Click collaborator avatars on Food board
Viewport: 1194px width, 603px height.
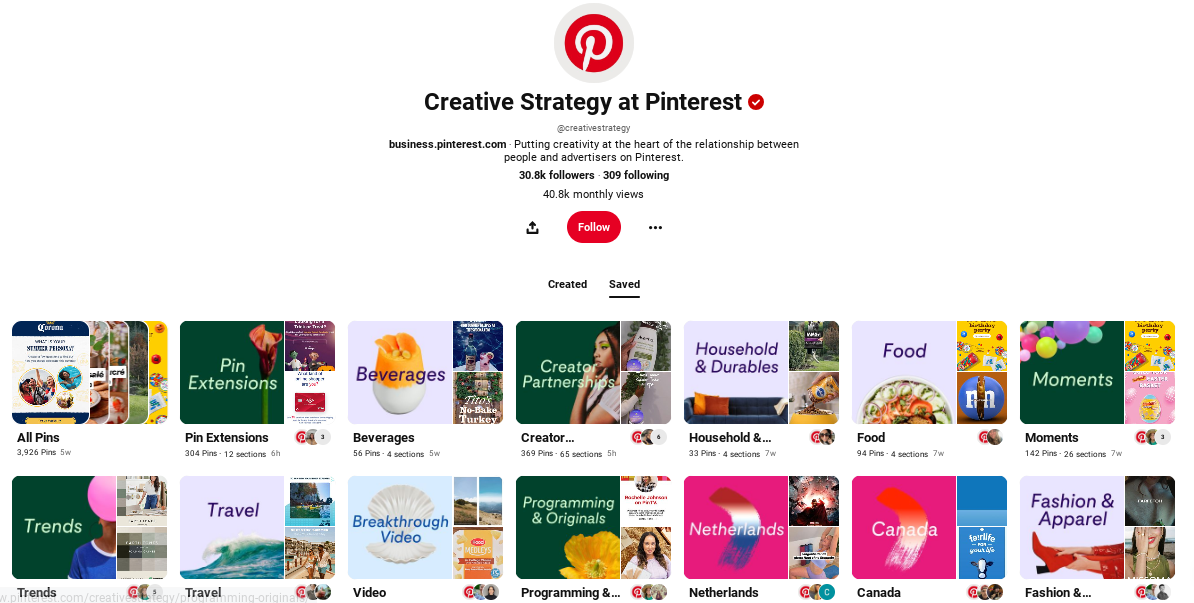tap(991, 437)
